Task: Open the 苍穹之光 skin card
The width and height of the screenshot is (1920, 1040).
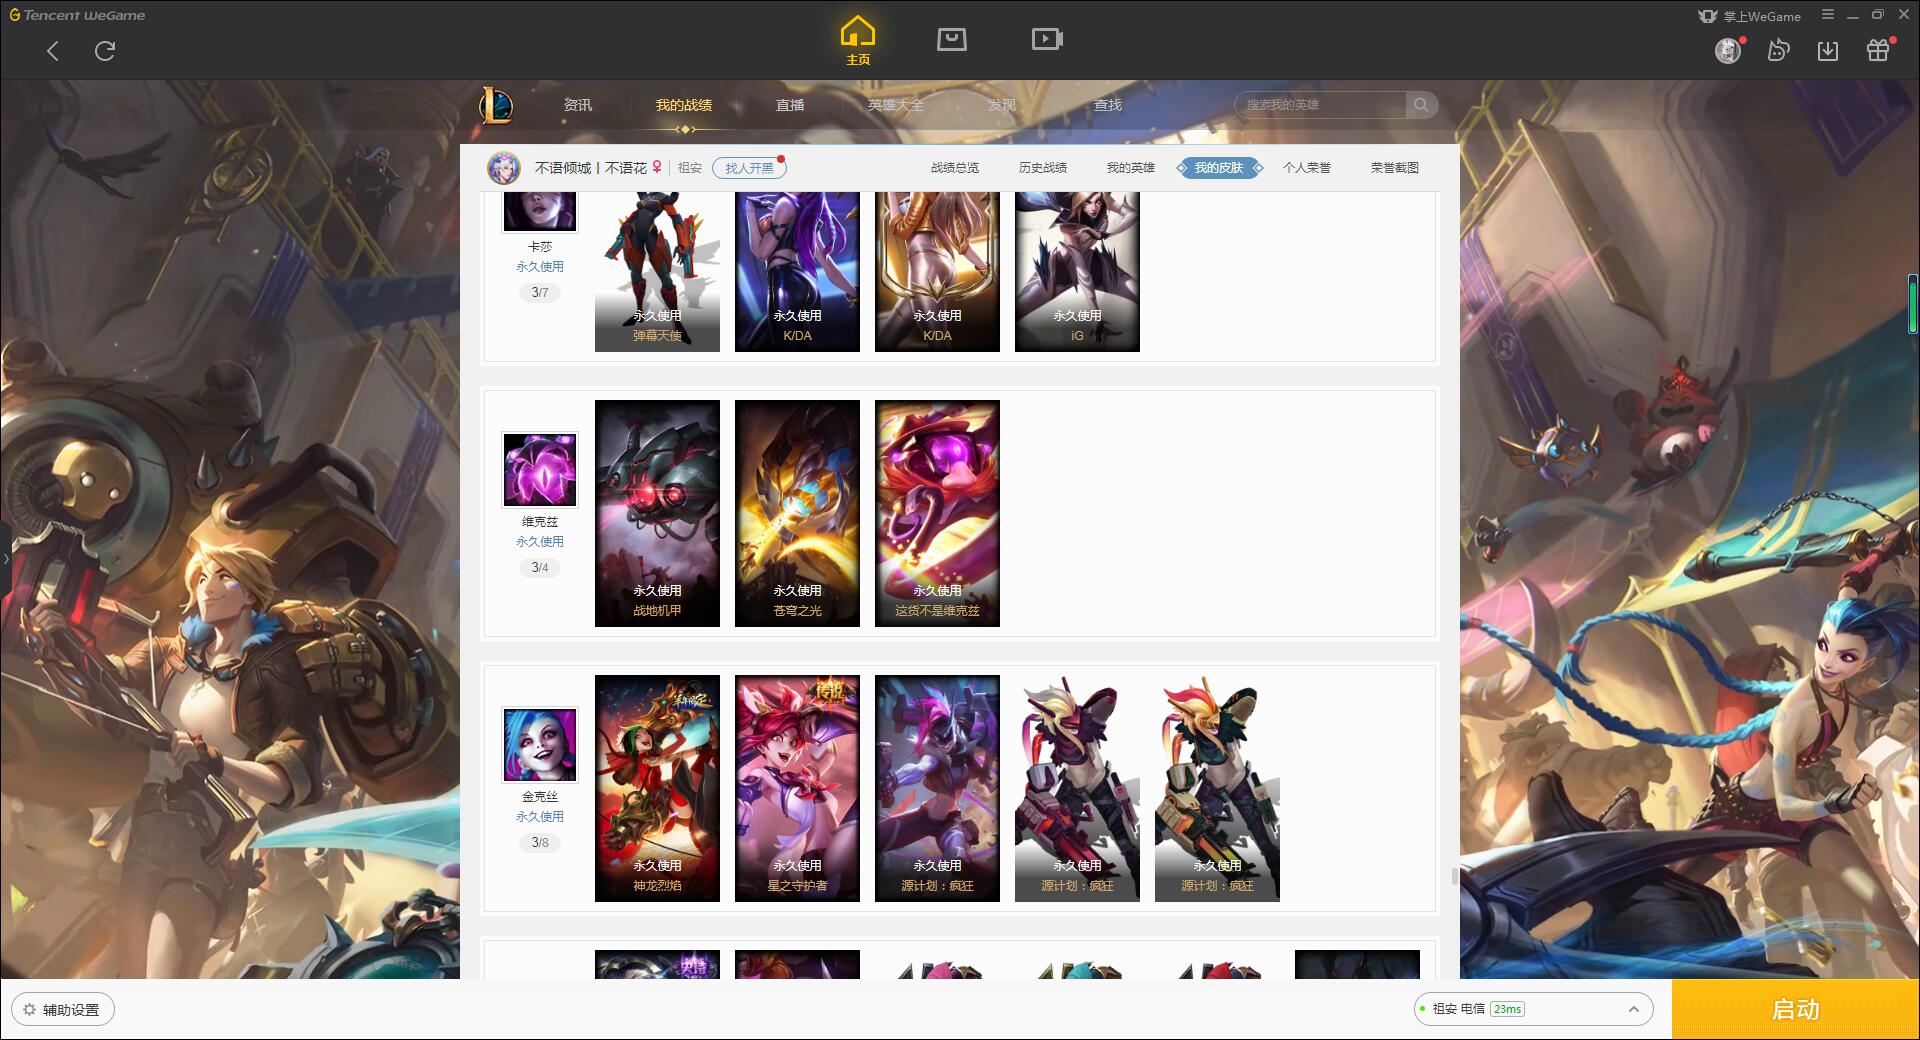Action: tap(797, 514)
